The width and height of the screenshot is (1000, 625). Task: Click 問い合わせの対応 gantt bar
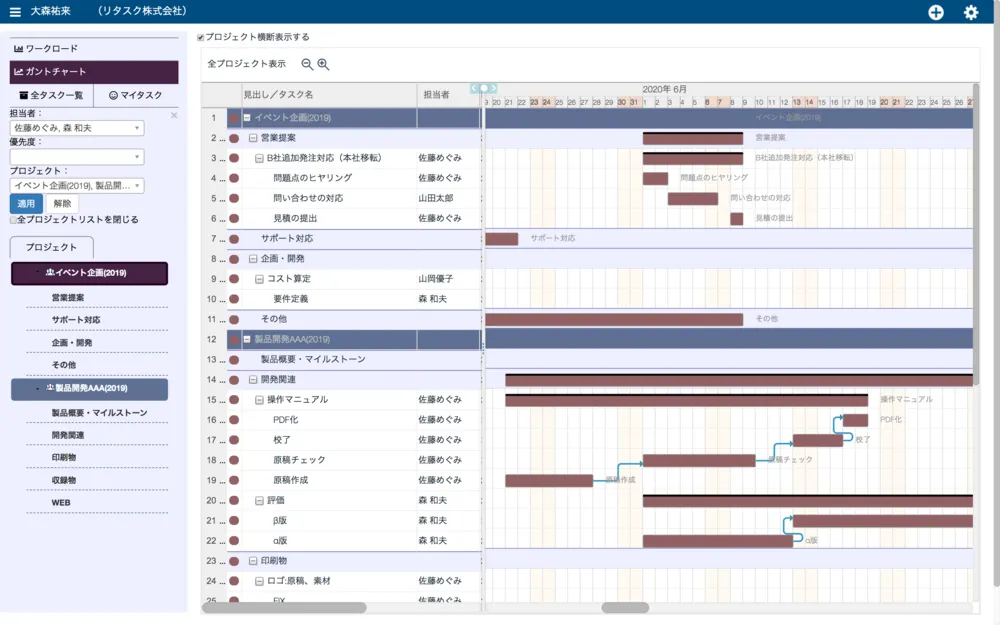[x=693, y=199]
